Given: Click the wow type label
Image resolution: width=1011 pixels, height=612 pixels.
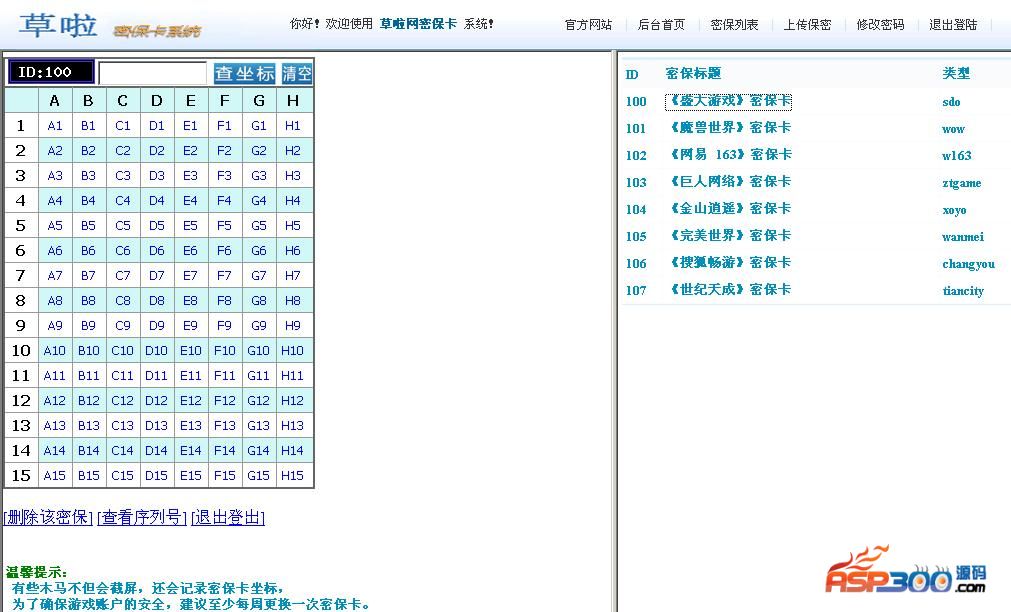Looking at the screenshot, I should point(953,129).
